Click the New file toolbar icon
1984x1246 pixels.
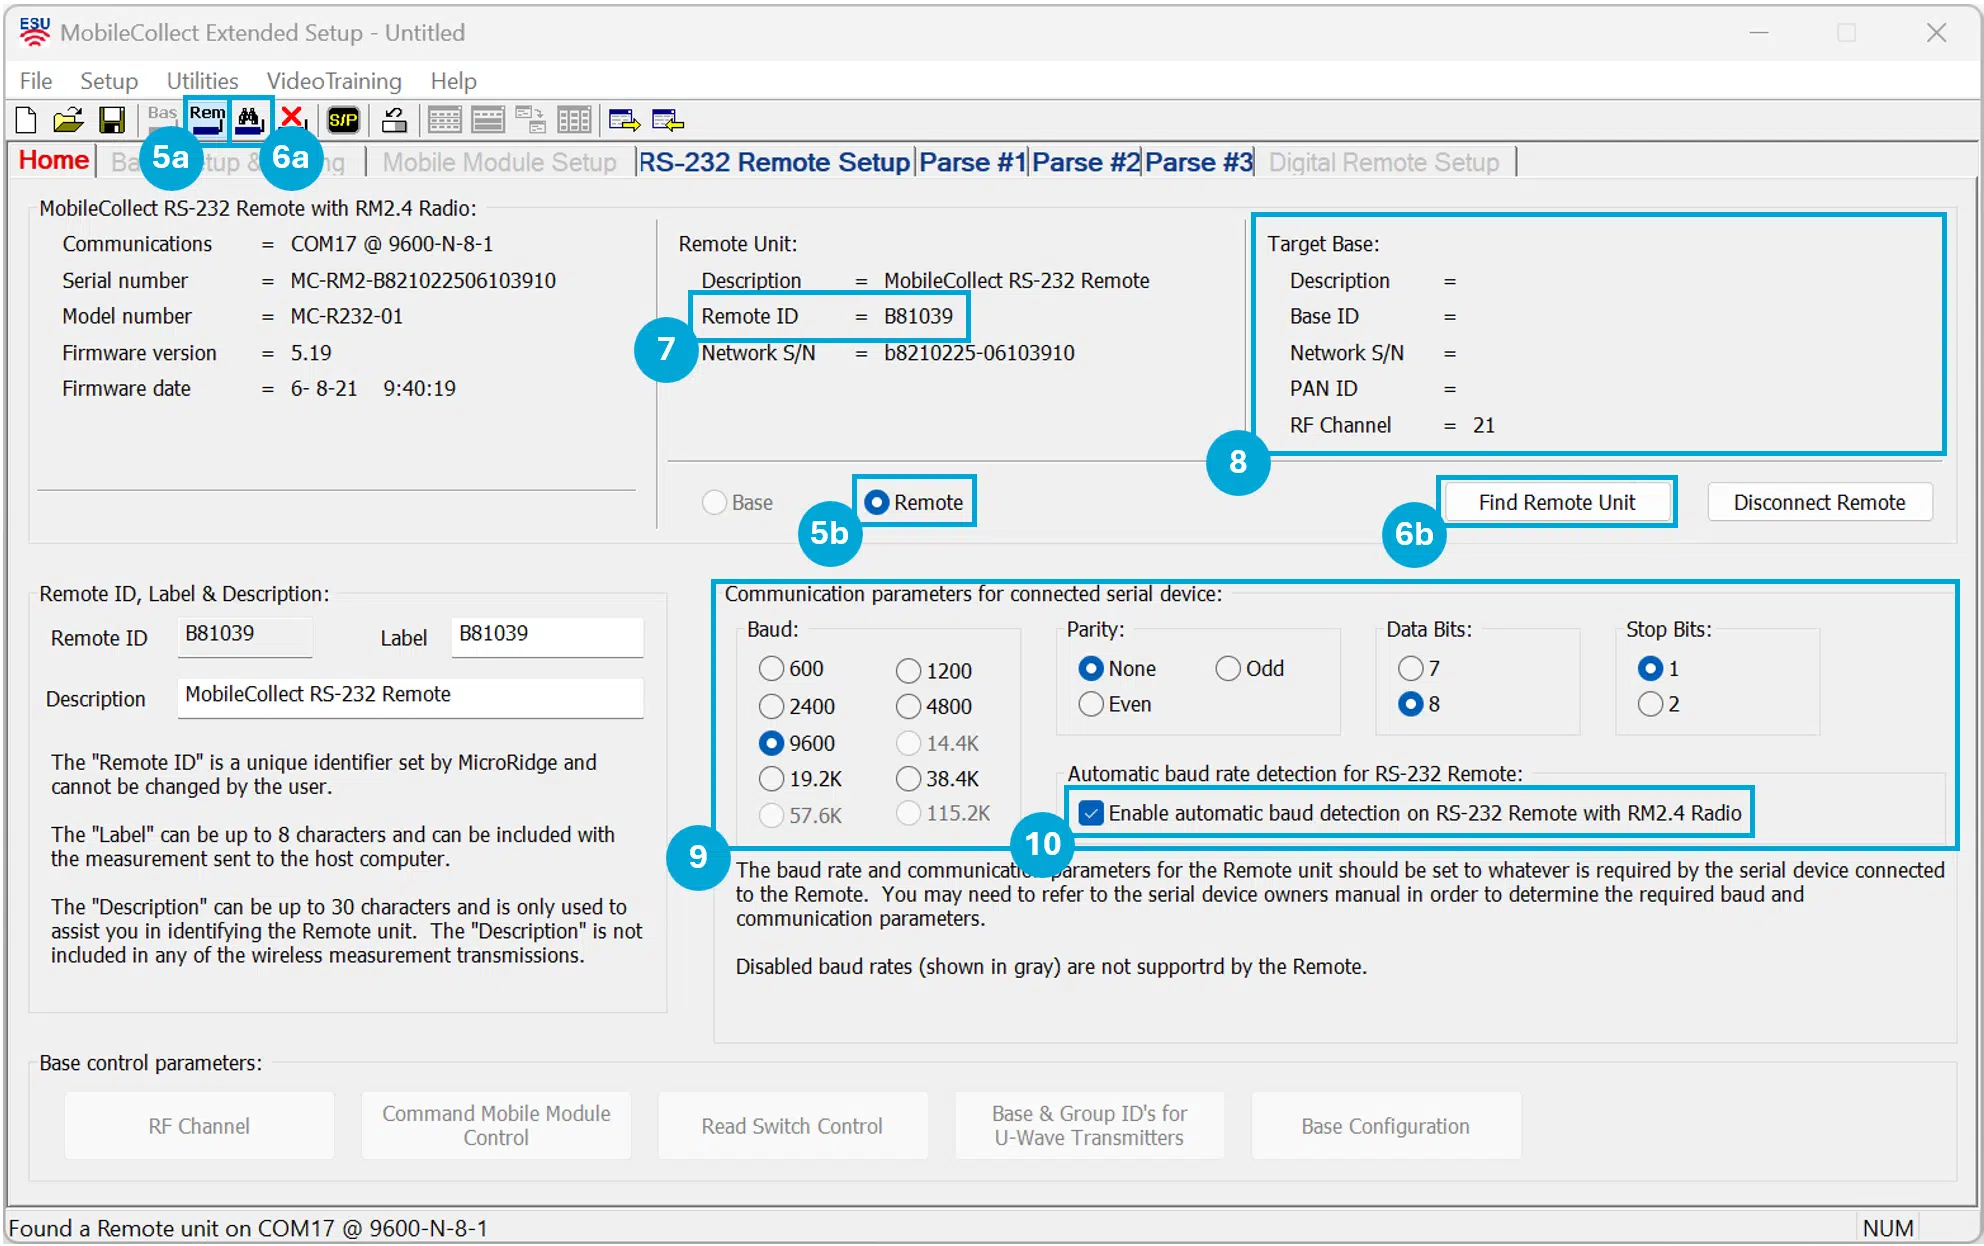[26, 121]
